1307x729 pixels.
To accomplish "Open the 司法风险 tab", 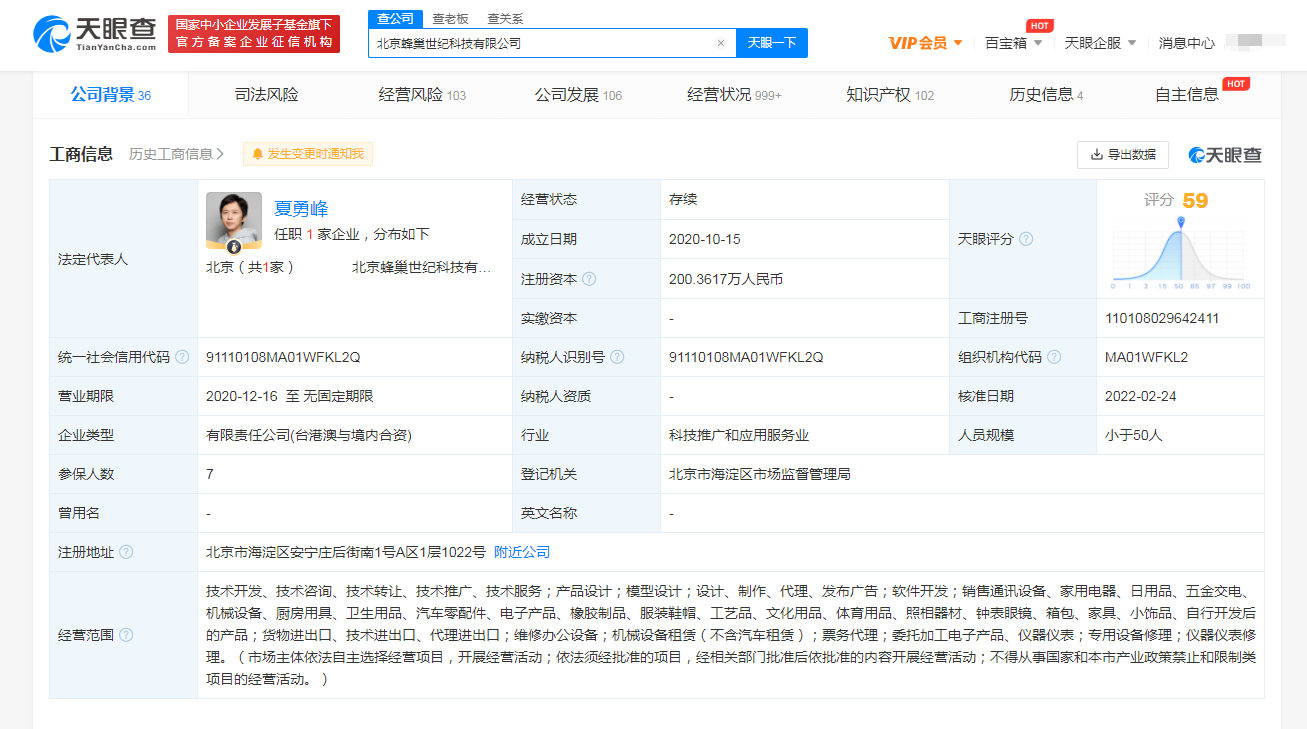I will click(267, 95).
